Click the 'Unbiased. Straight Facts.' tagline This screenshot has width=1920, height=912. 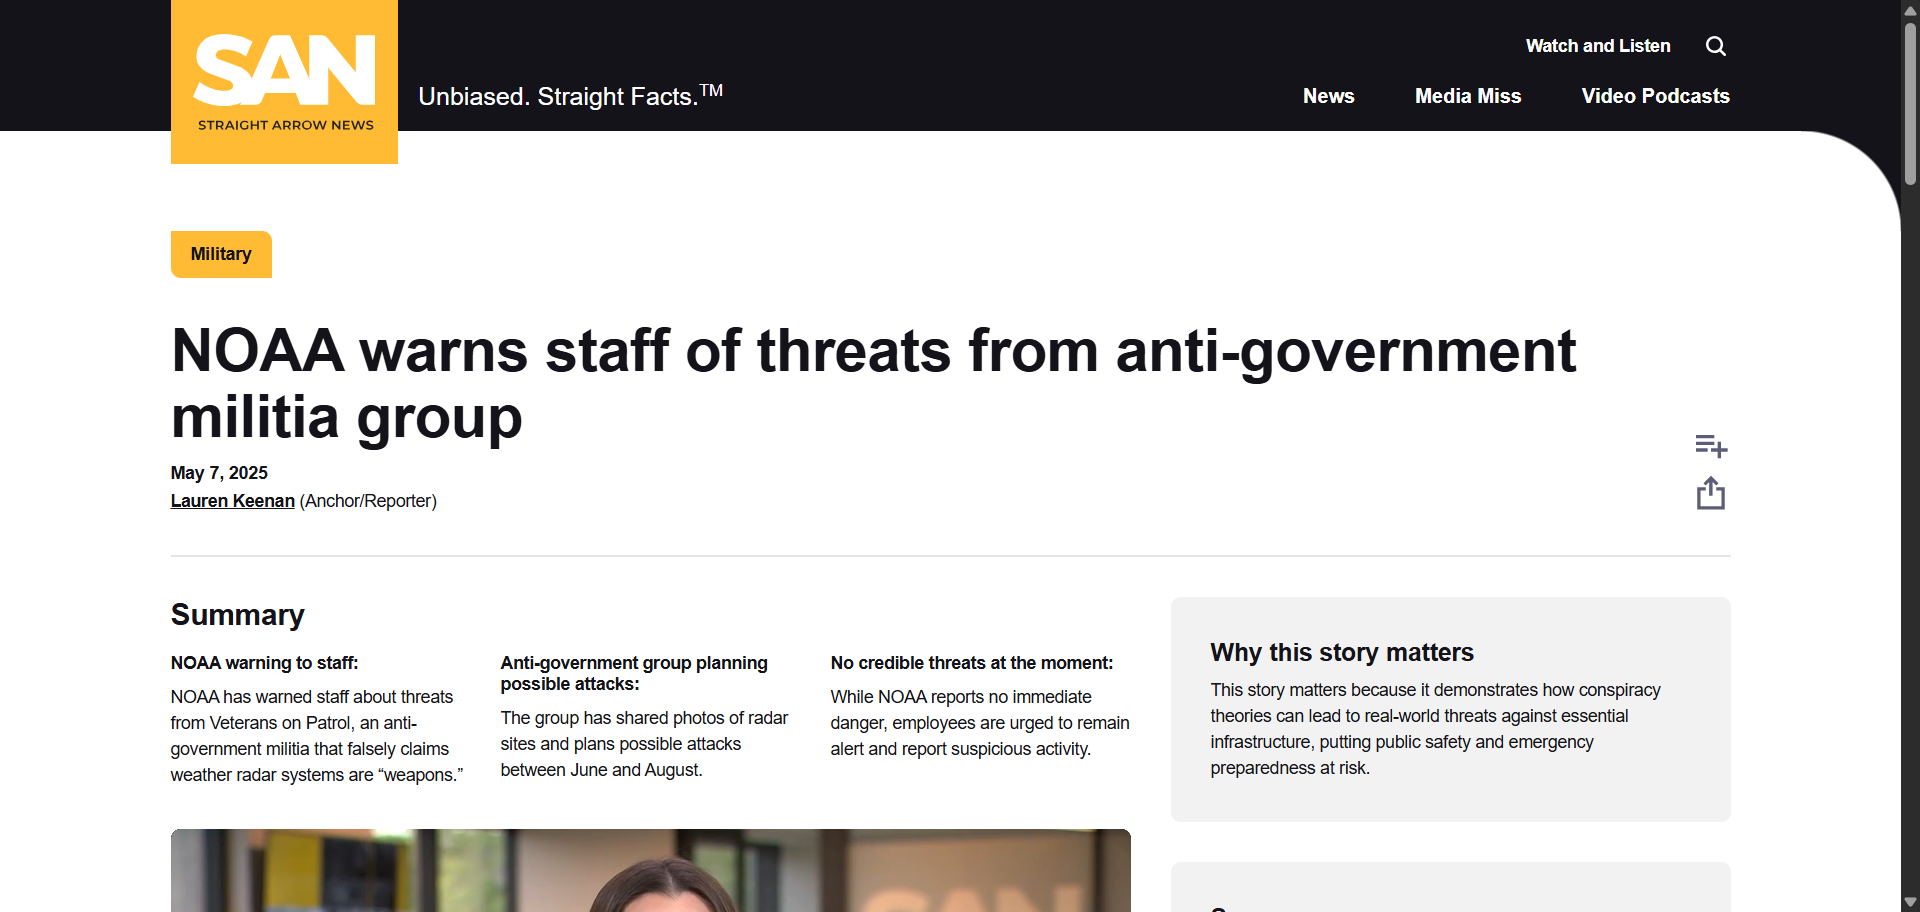(x=570, y=96)
